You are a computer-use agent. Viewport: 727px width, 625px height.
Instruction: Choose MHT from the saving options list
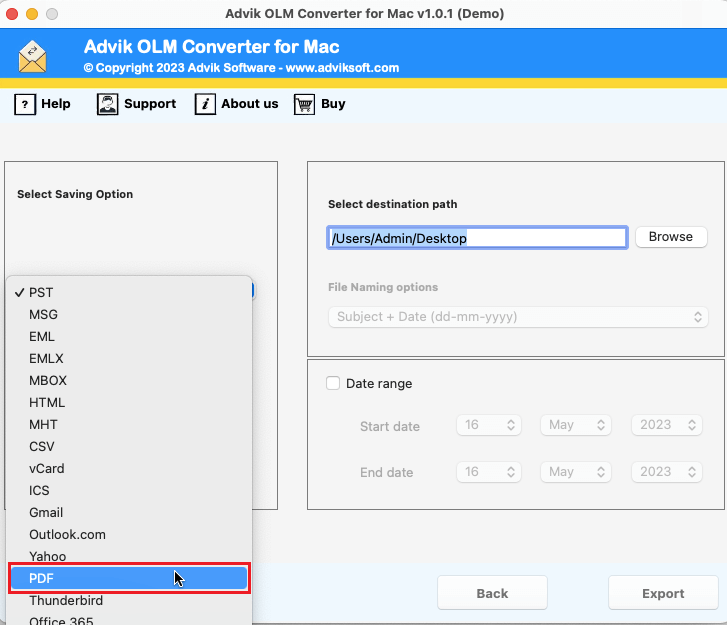tap(129, 425)
